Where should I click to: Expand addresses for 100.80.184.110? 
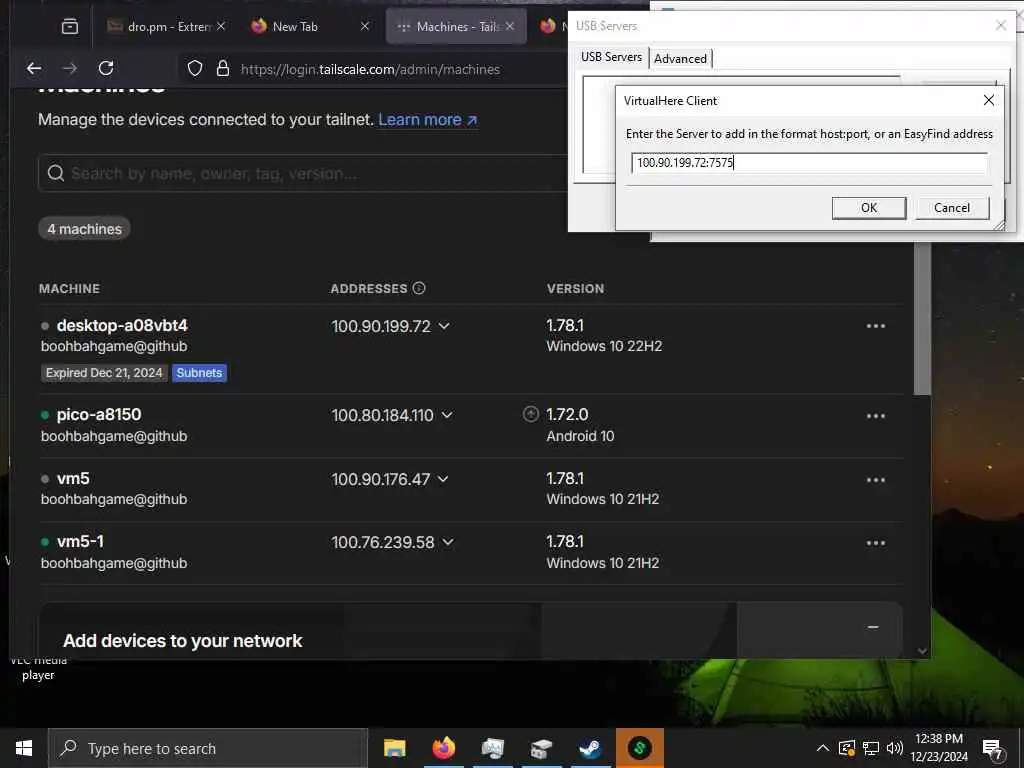pyautogui.click(x=447, y=415)
